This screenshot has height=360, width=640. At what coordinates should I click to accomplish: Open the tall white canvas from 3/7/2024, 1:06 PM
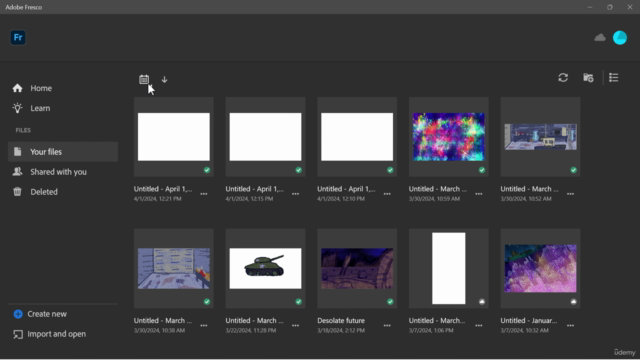(x=449, y=268)
